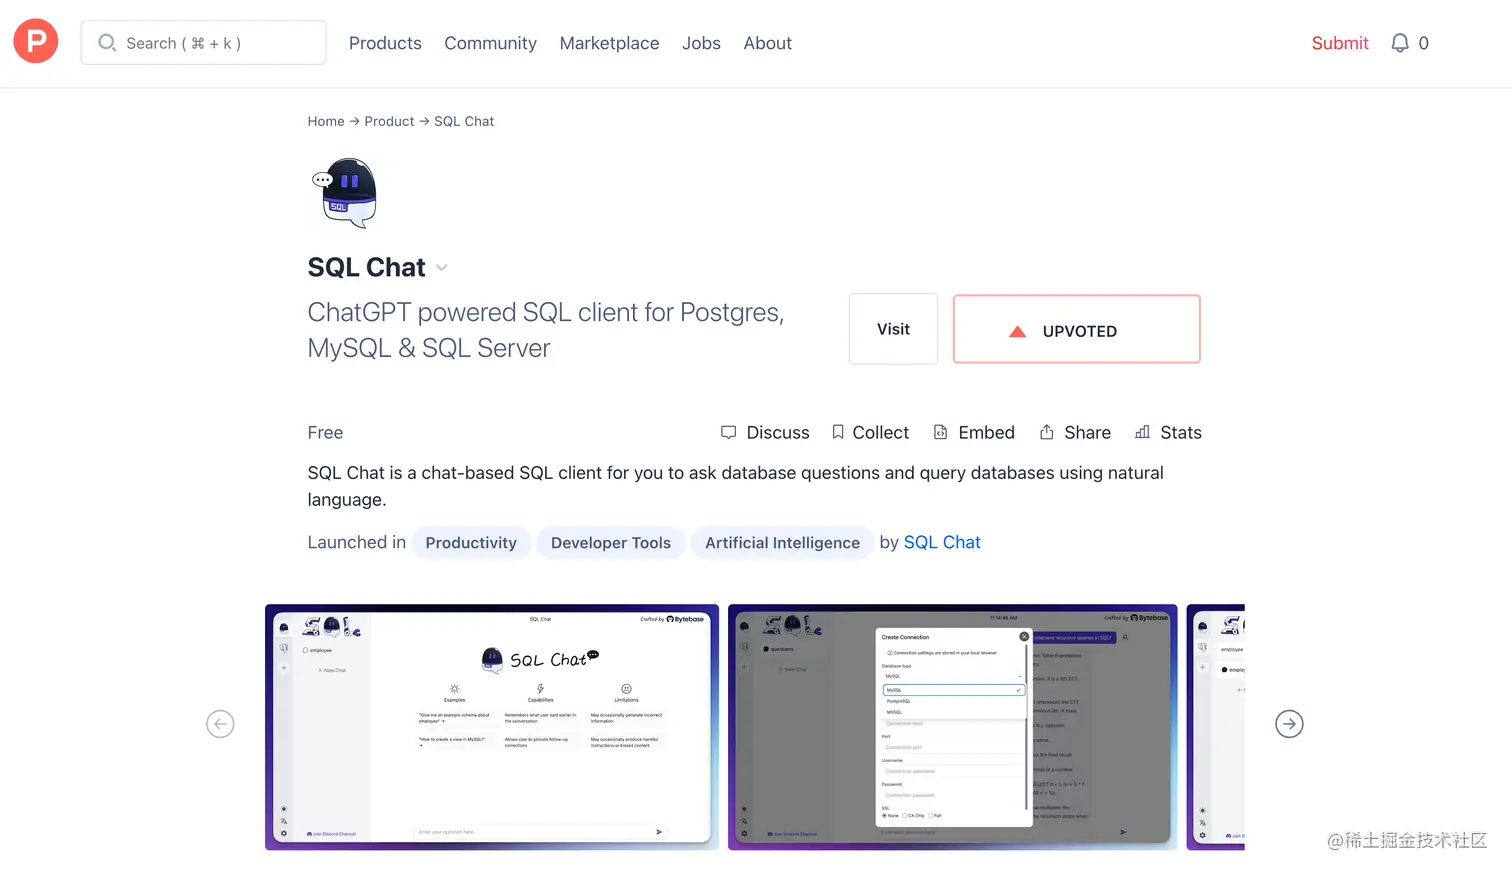Click the notification count 0

1424,43
